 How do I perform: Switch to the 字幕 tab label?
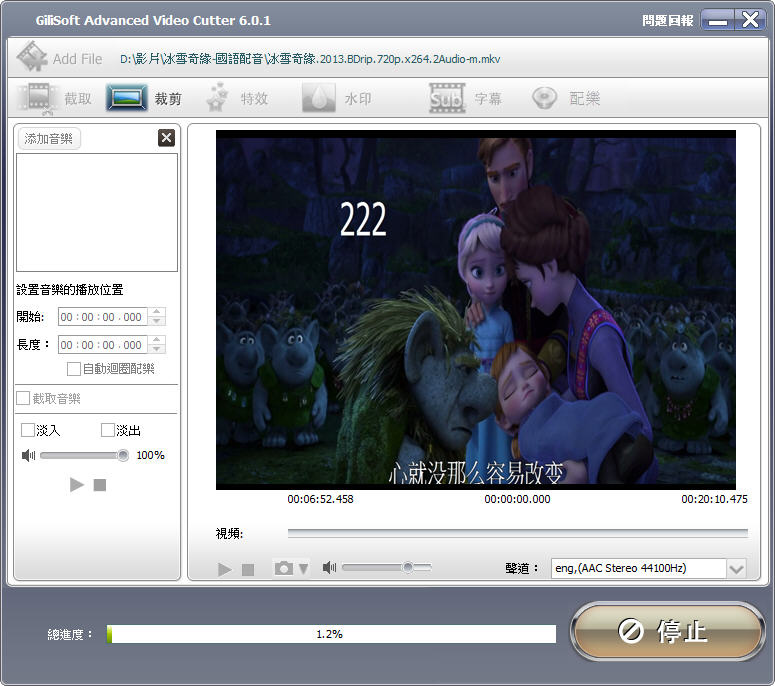[488, 99]
